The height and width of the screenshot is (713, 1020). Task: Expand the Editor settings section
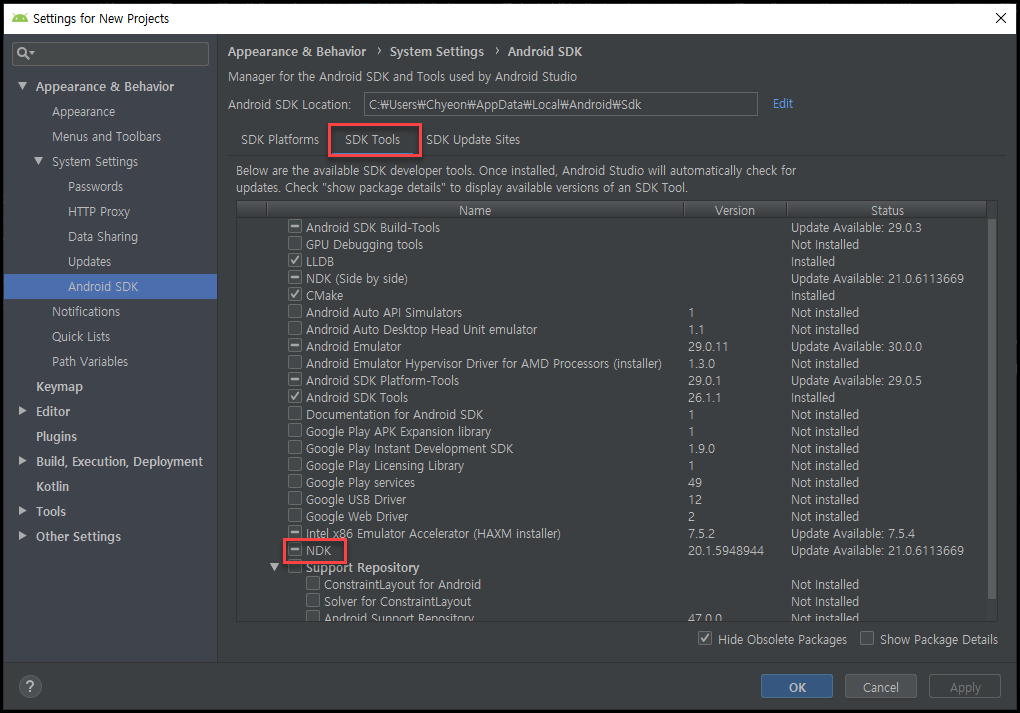pyautogui.click(x=22, y=410)
